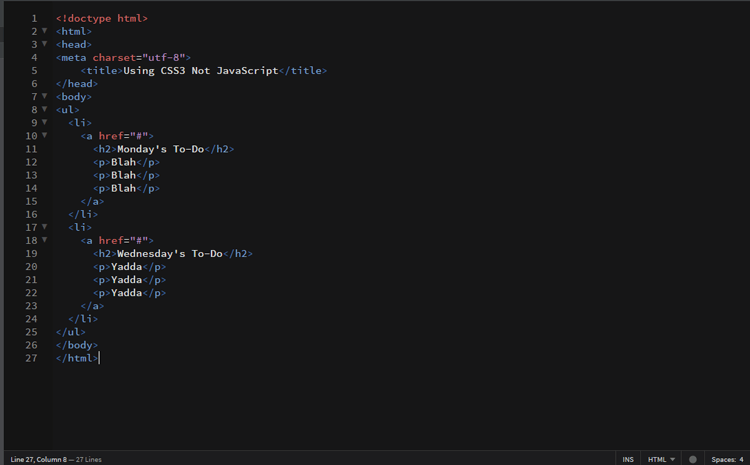Image resolution: width=750 pixels, height=465 pixels.
Task: Select line number 5 in the gutter
Action: (34, 70)
